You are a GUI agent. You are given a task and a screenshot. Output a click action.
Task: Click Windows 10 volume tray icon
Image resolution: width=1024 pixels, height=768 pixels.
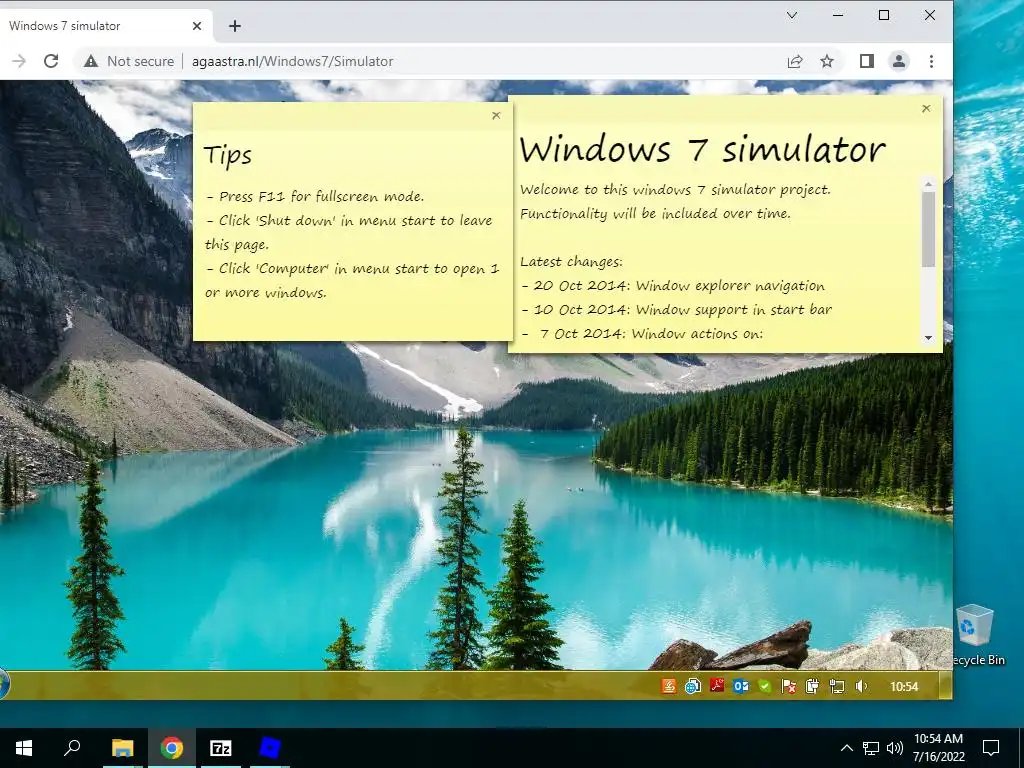click(x=895, y=748)
